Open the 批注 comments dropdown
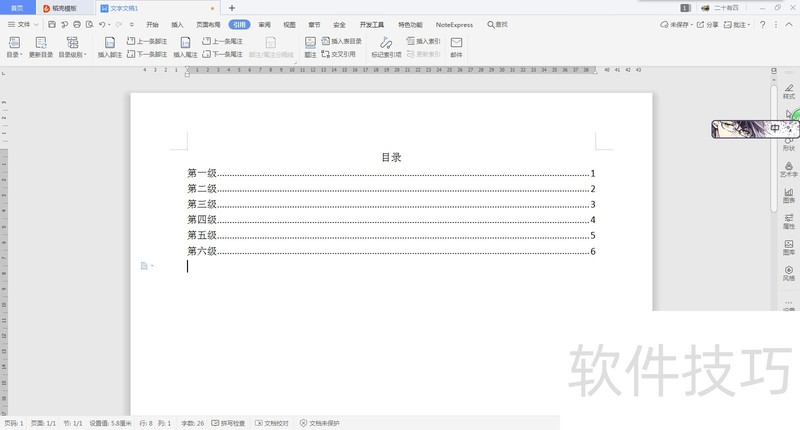Screen dimensions: 800x430 pos(737,24)
